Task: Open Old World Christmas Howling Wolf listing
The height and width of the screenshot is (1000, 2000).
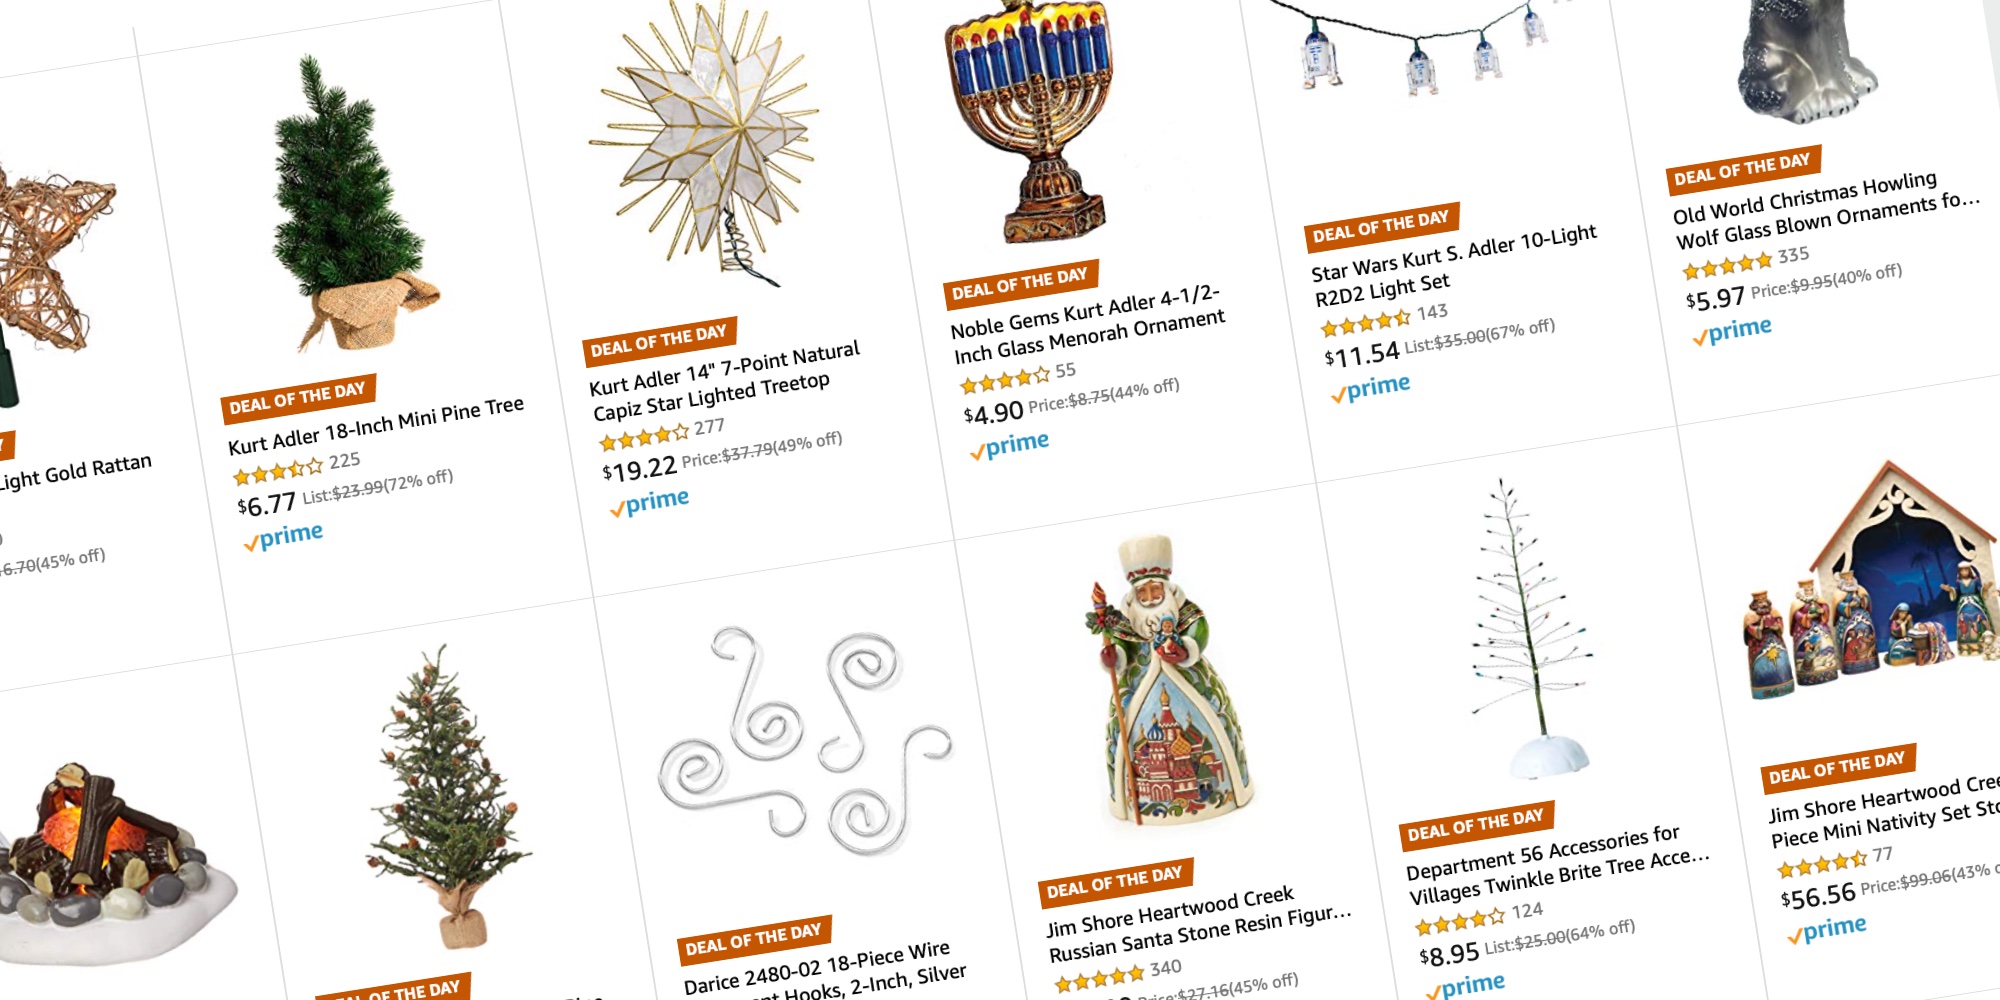Action: coord(1826,209)
